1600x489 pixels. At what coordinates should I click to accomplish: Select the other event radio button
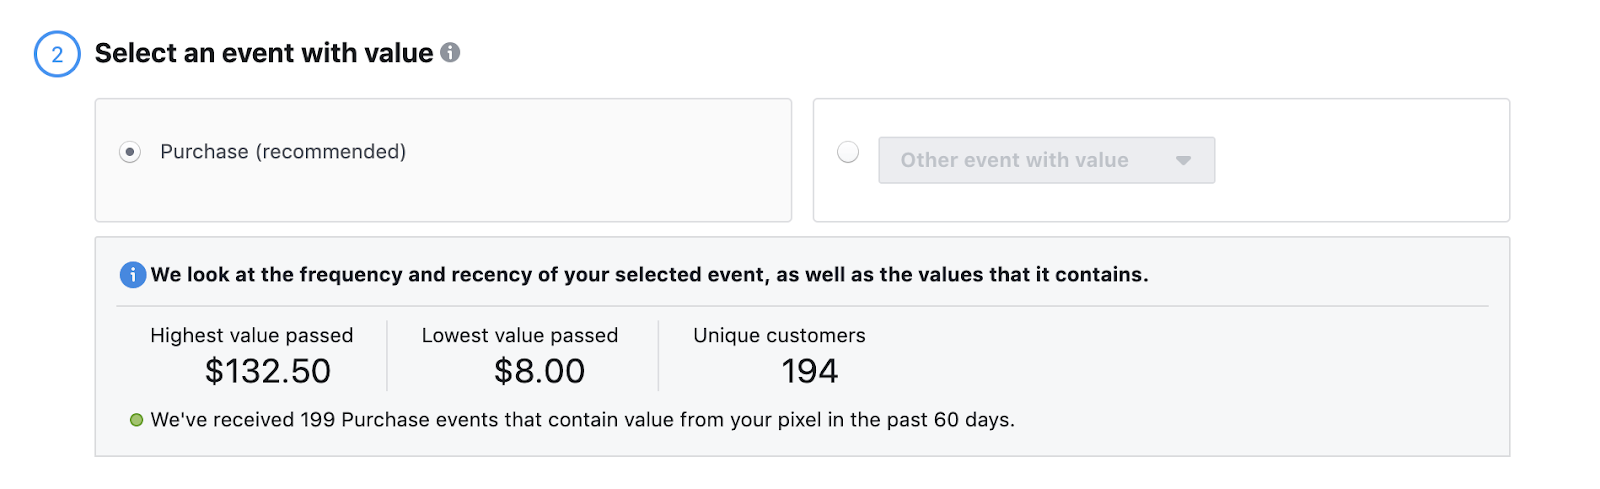click(x=848, y=152)
